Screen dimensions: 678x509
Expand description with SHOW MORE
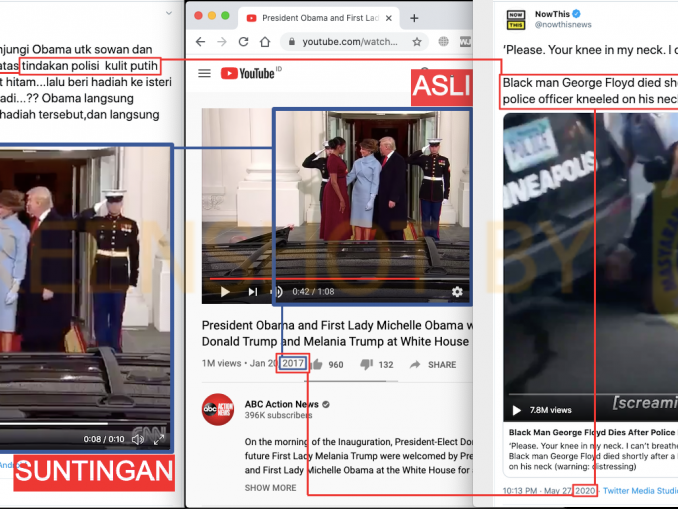270,488
